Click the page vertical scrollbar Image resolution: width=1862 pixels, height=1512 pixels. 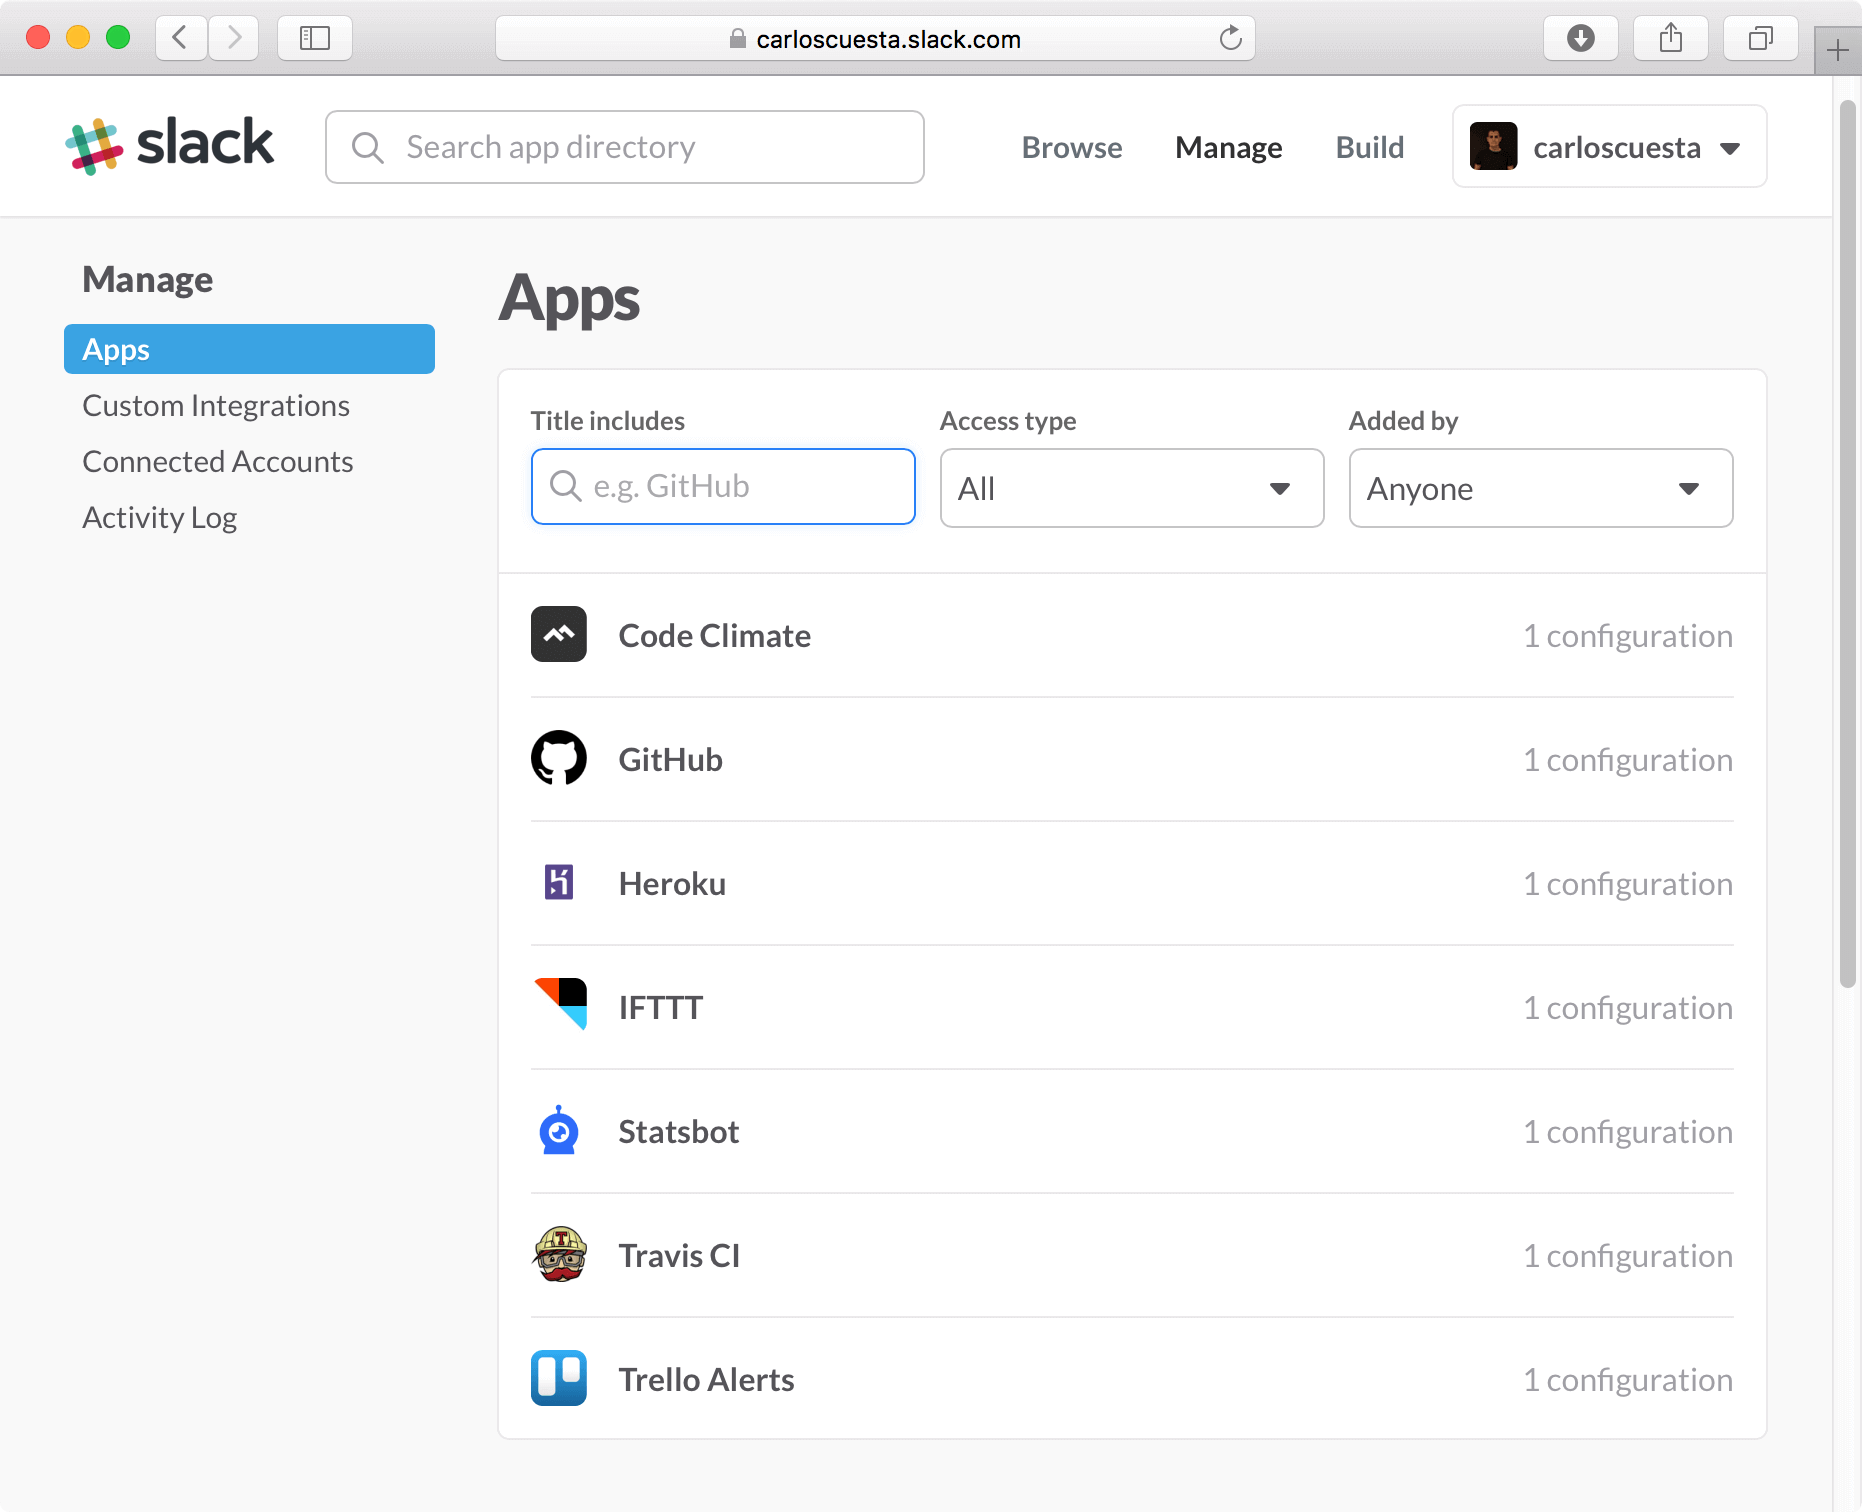1848,544
